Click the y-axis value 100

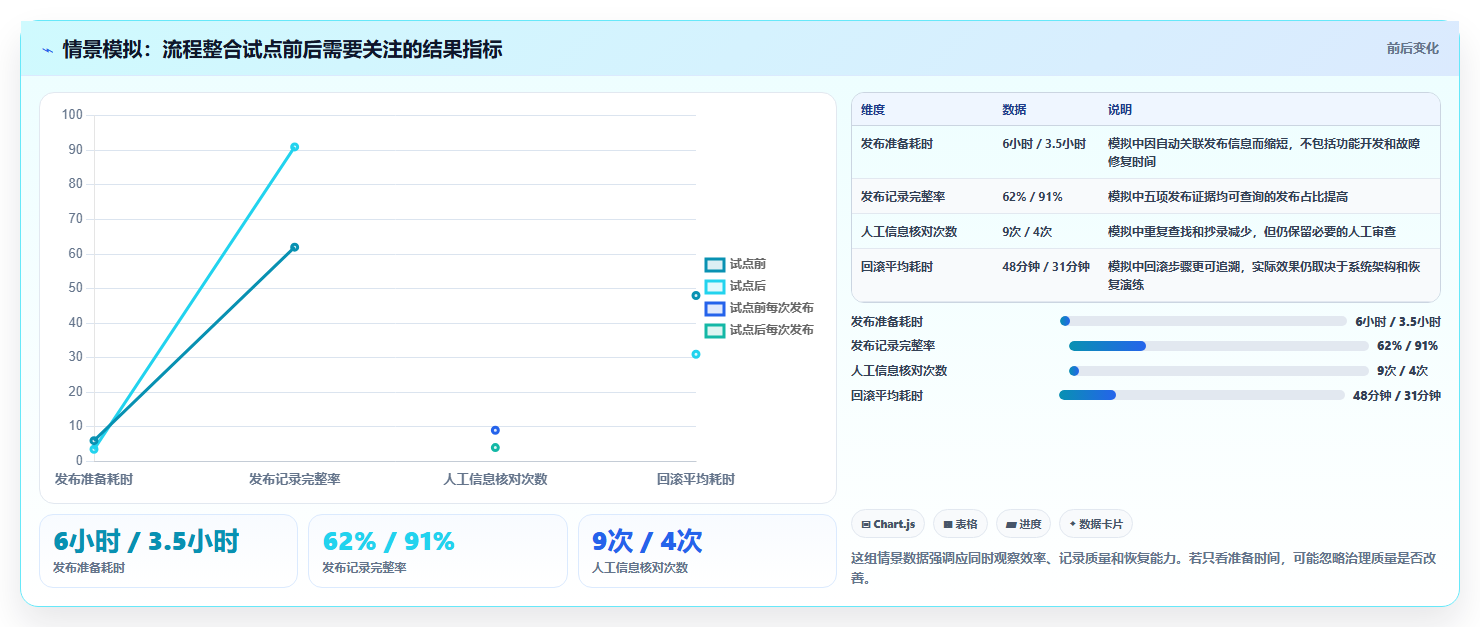point(72,115)
